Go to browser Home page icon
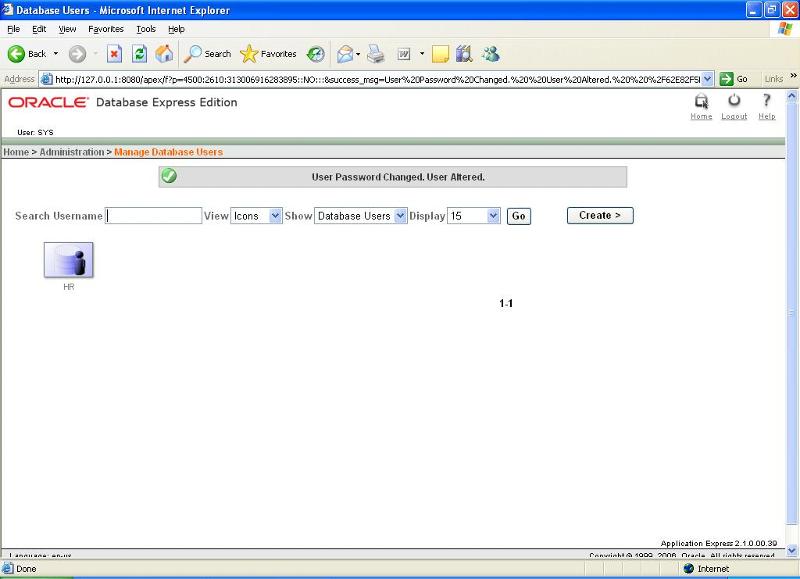Image resolution: width=800 pixels, height=579 pixels. pyautogui.click(x=164, y=54)
